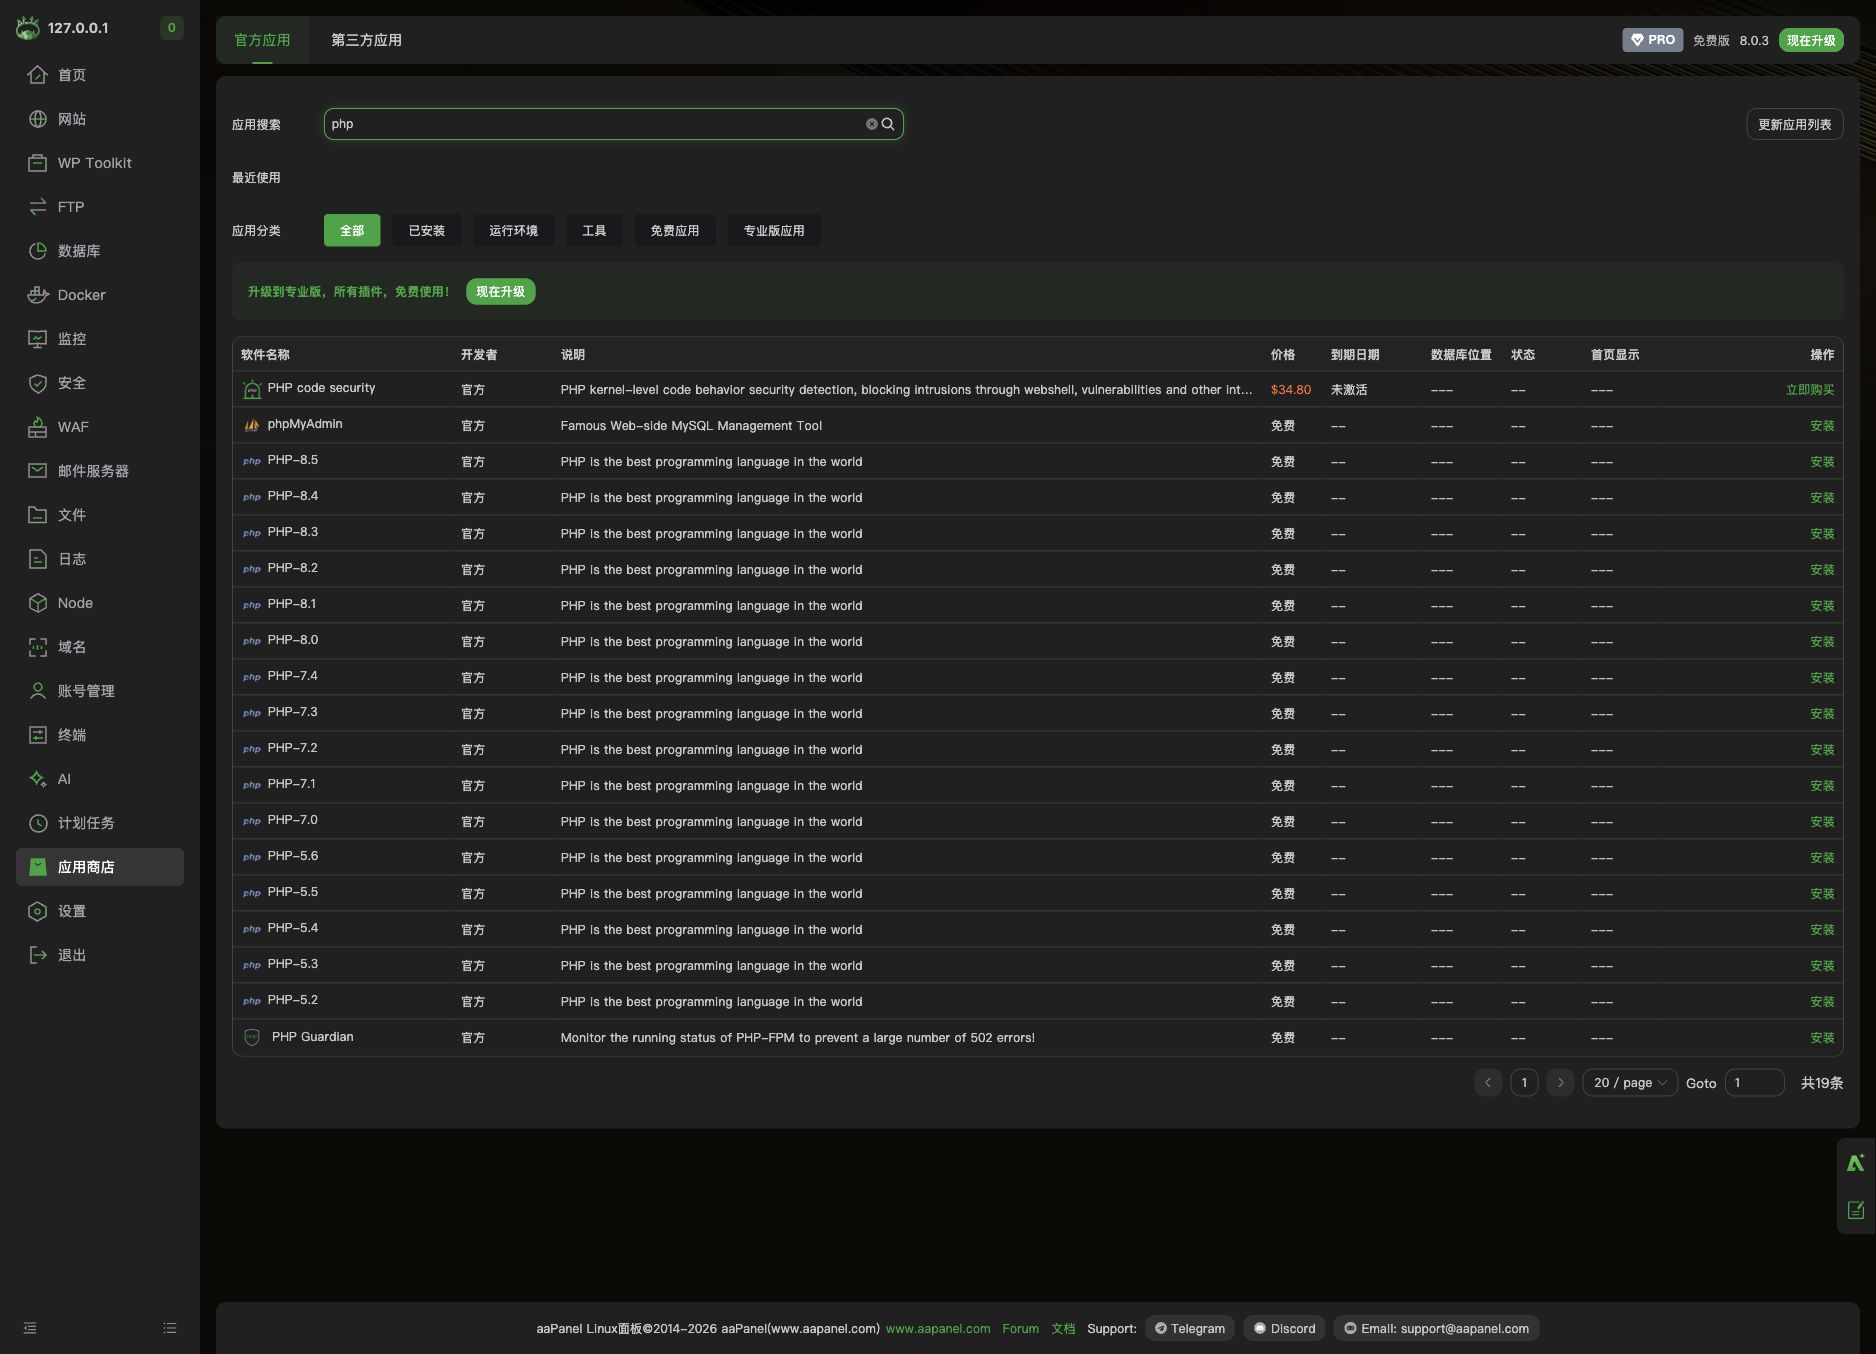The width and height of the screenshot is (1876, 1354).
Task: Open the Account Management (账号管理) icon
Action: (38, 691)
